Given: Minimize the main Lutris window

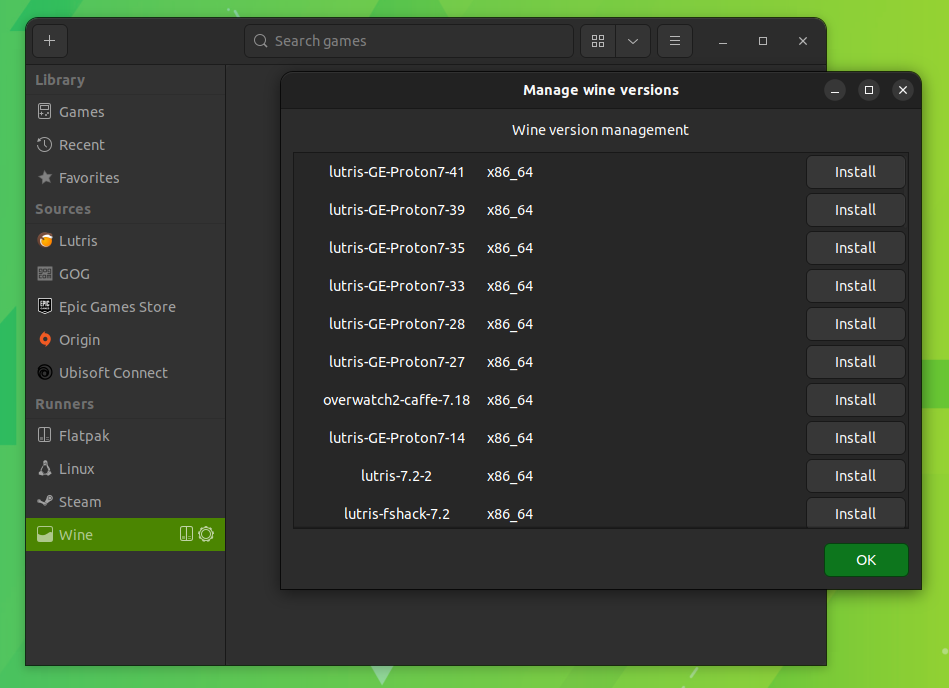Looking at the screenshot, I should pos(723,41).
